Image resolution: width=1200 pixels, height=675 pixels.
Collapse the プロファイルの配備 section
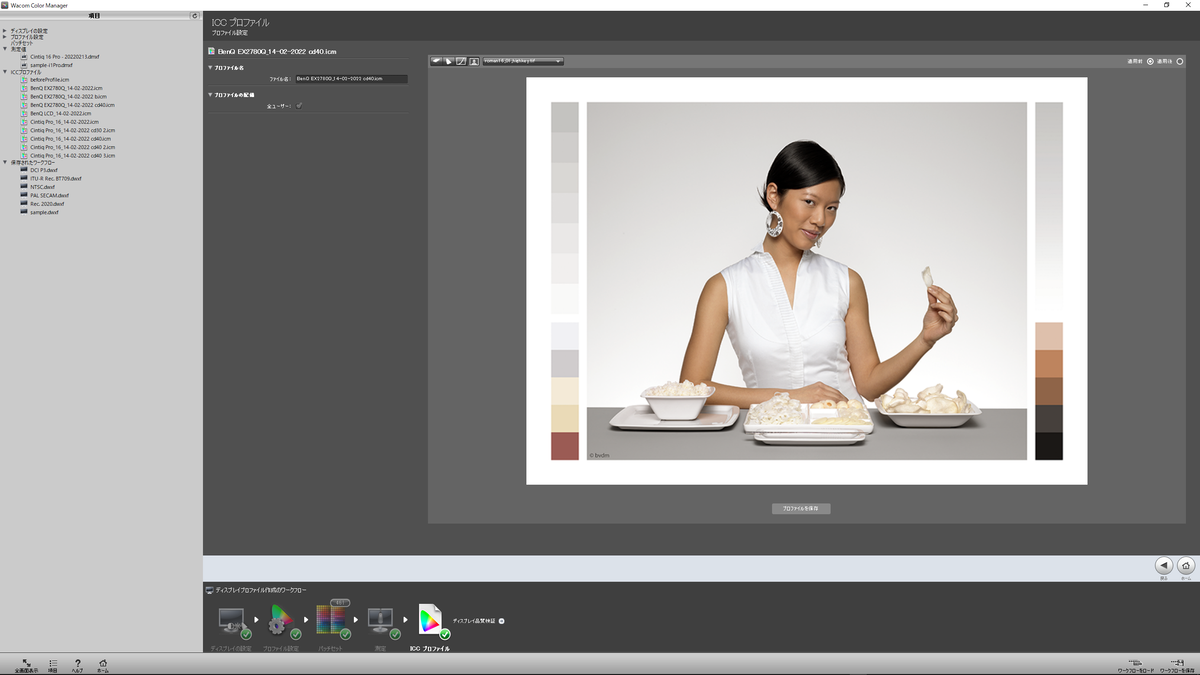tap(210, 95)
